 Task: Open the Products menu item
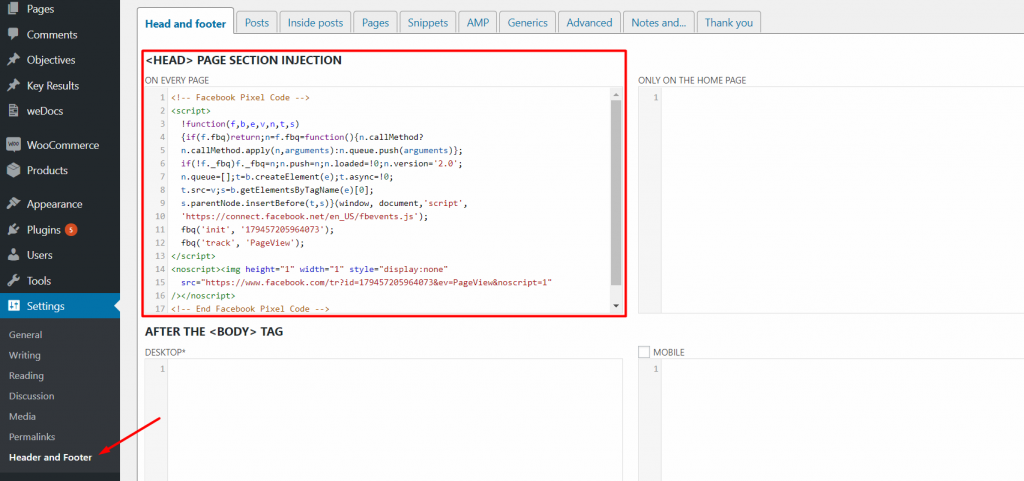tap(47, 170)
